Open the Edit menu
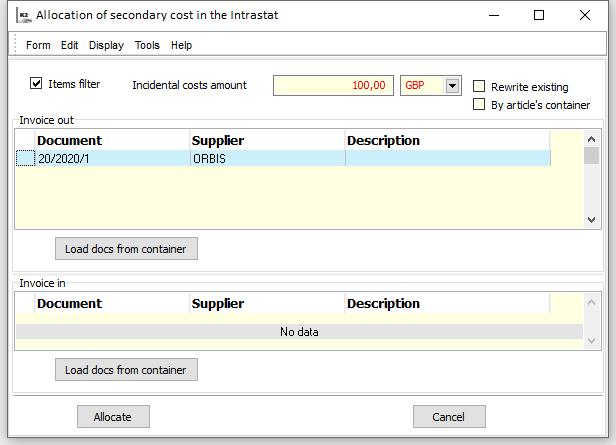 [69, 45]
